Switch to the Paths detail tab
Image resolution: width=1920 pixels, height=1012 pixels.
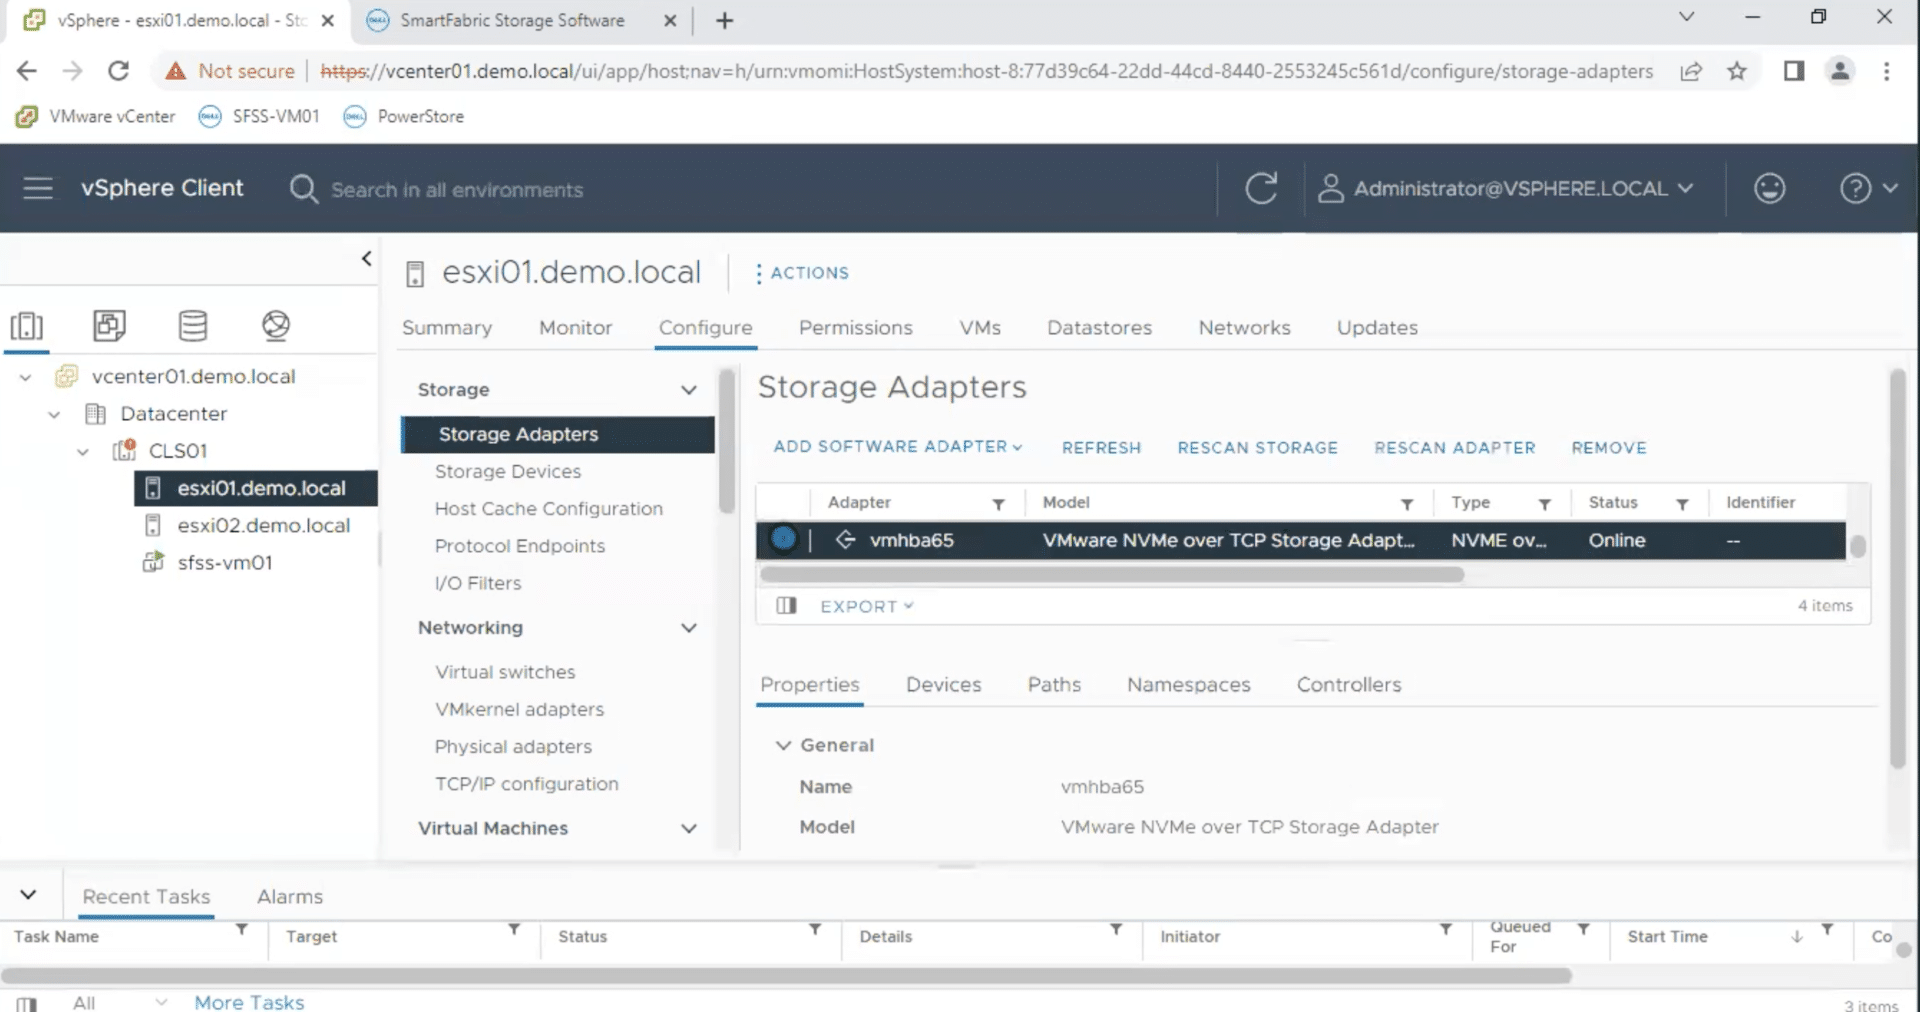tap(1054, 684)
